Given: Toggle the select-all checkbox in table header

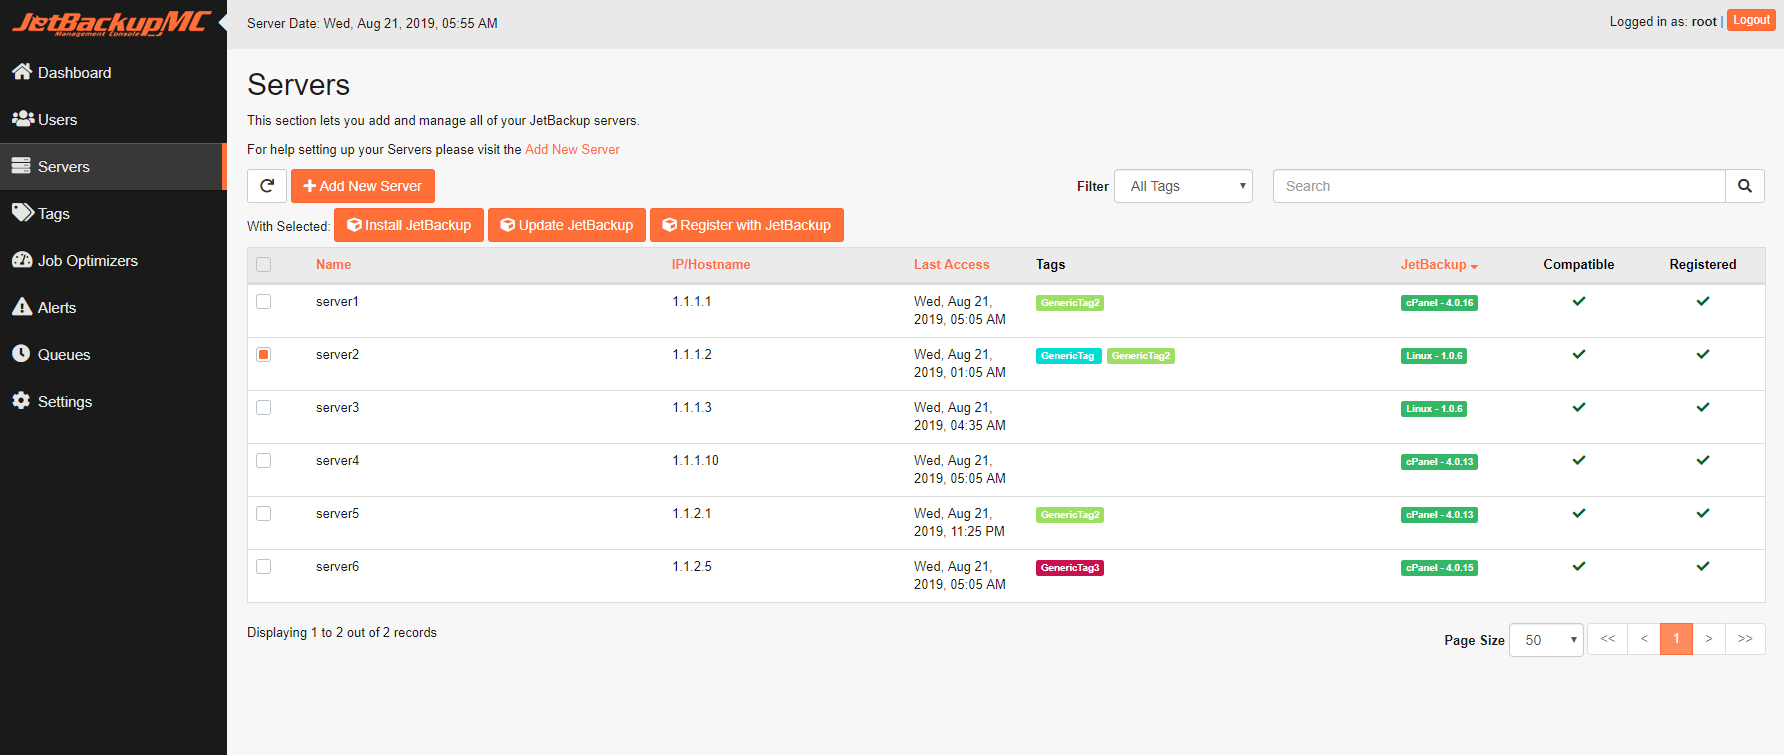Looking at the screenshot, I should pyautogui.click(x=264, y=265).
